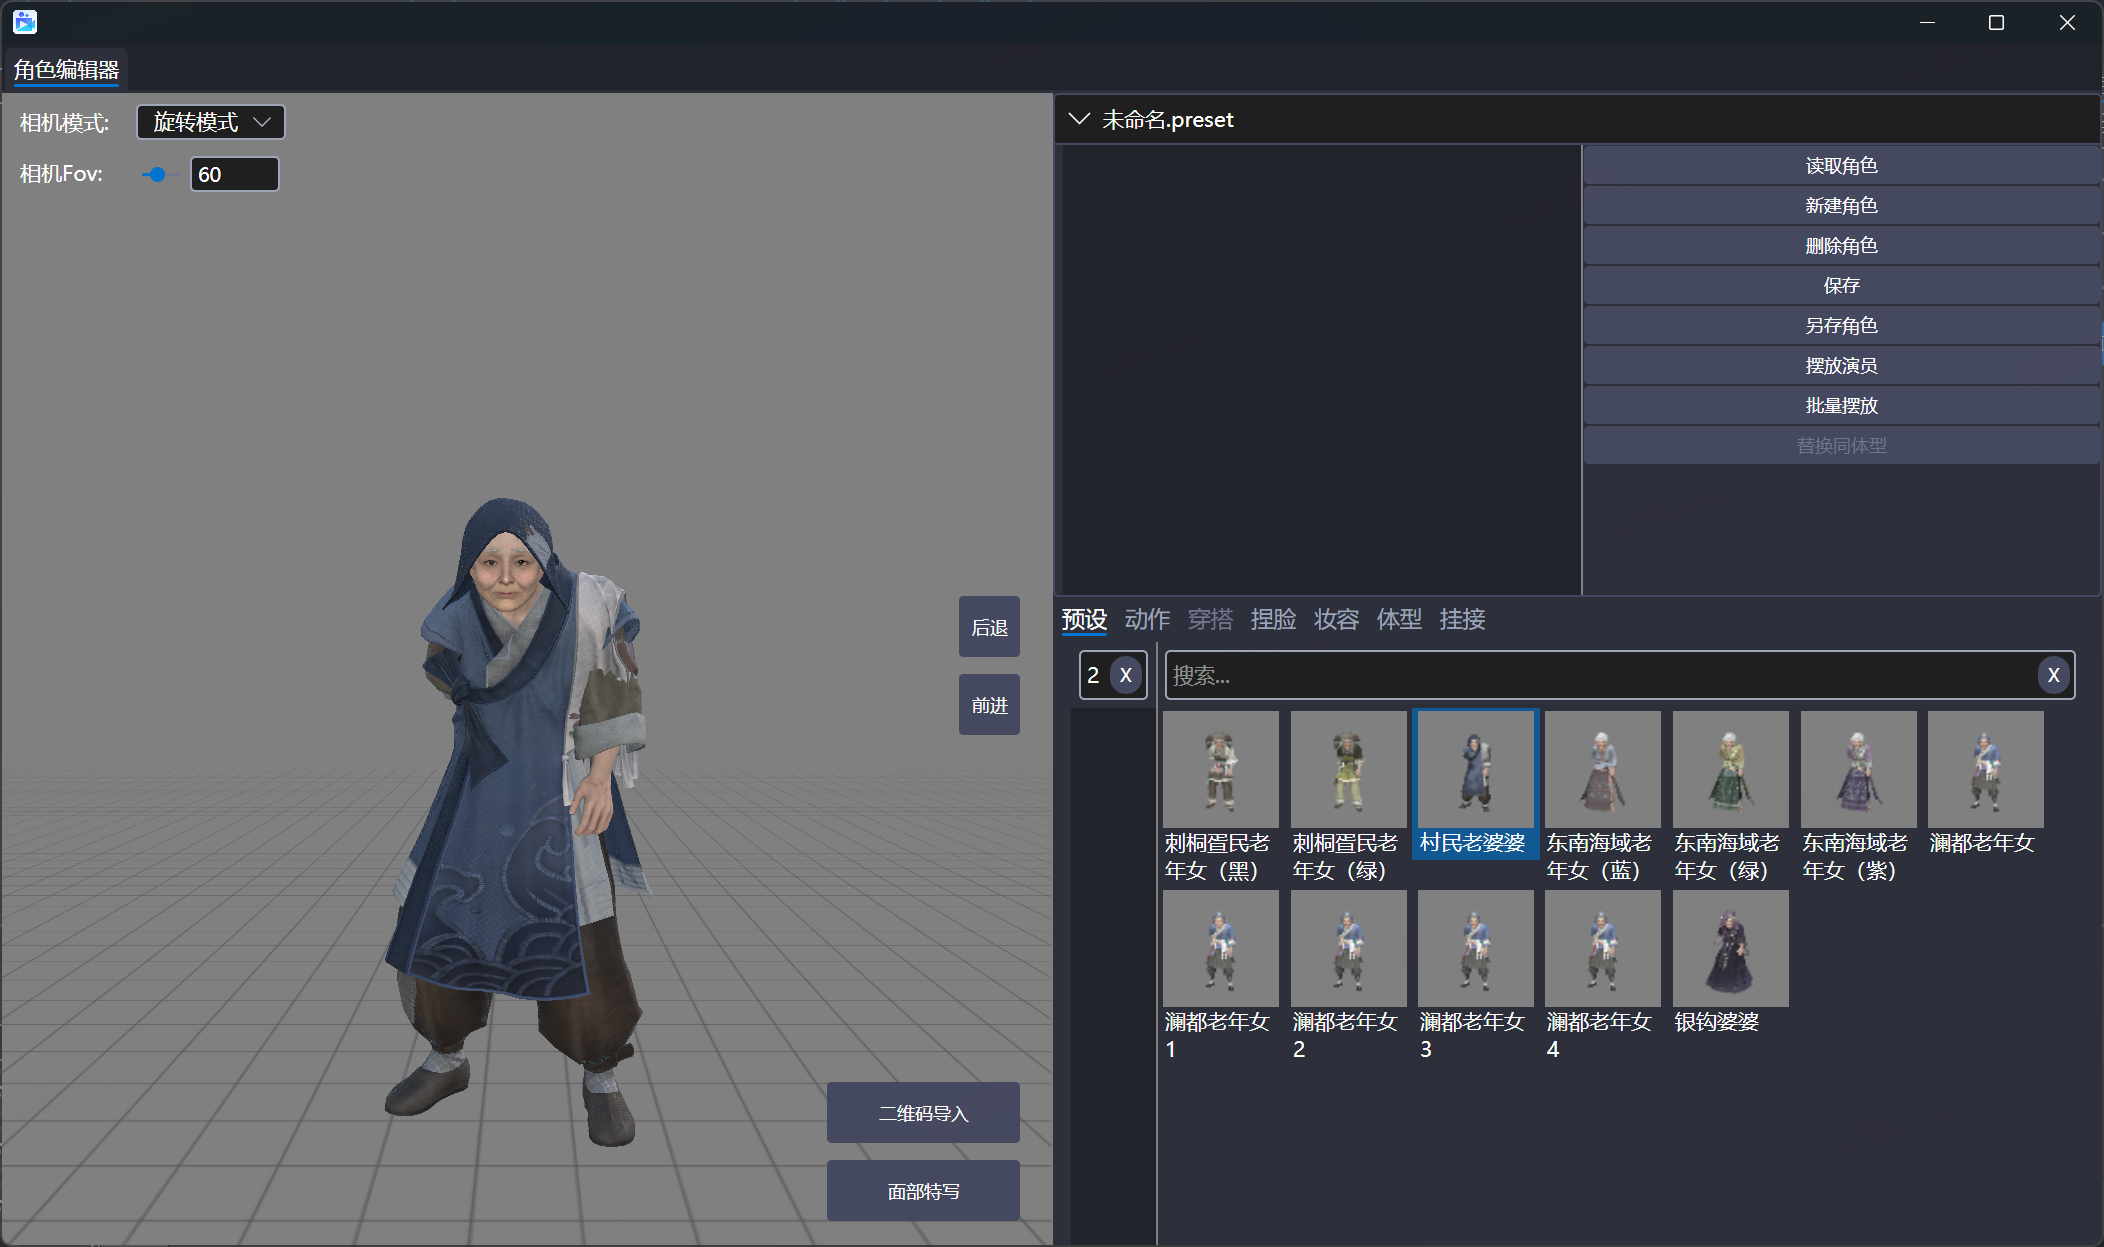Click the 面部特写 button
This screenshot has height=1247, width=2104.
pos(923,1191)
